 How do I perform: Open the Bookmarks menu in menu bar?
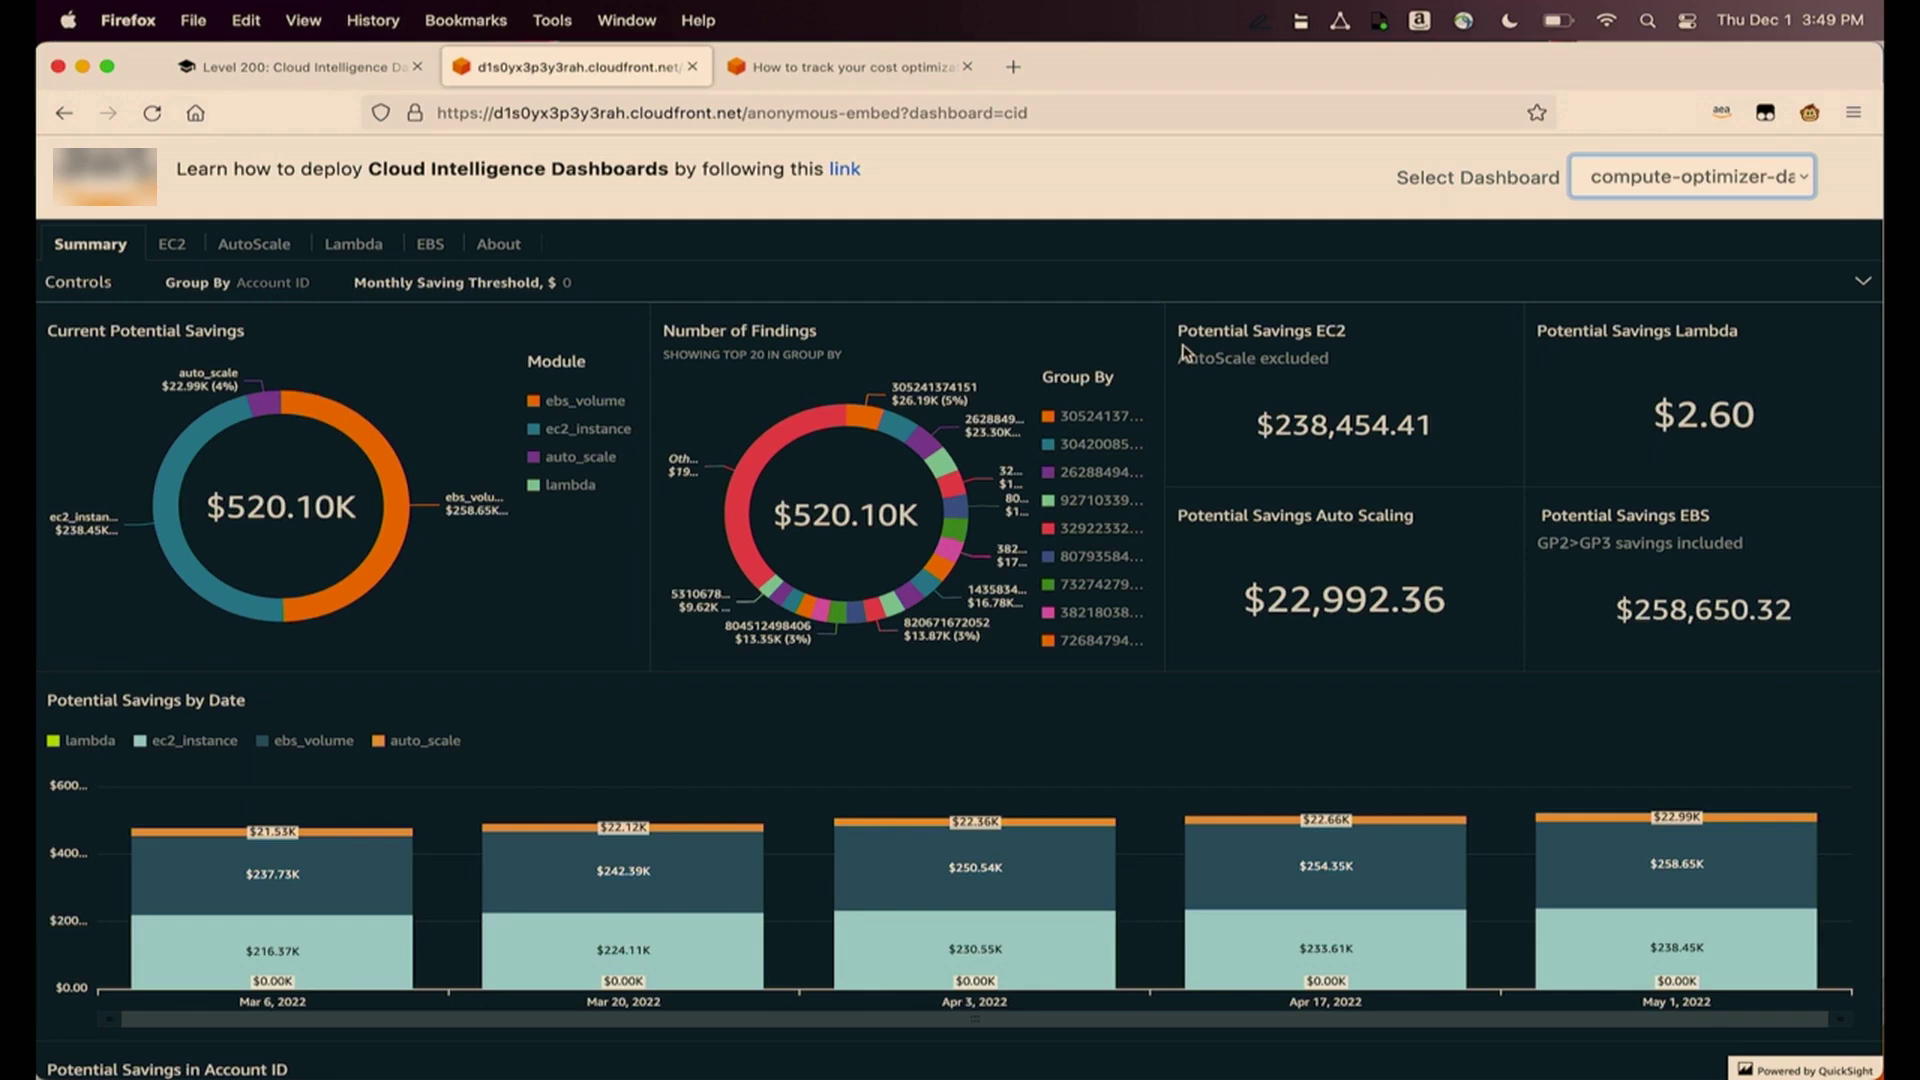(465, 20)
